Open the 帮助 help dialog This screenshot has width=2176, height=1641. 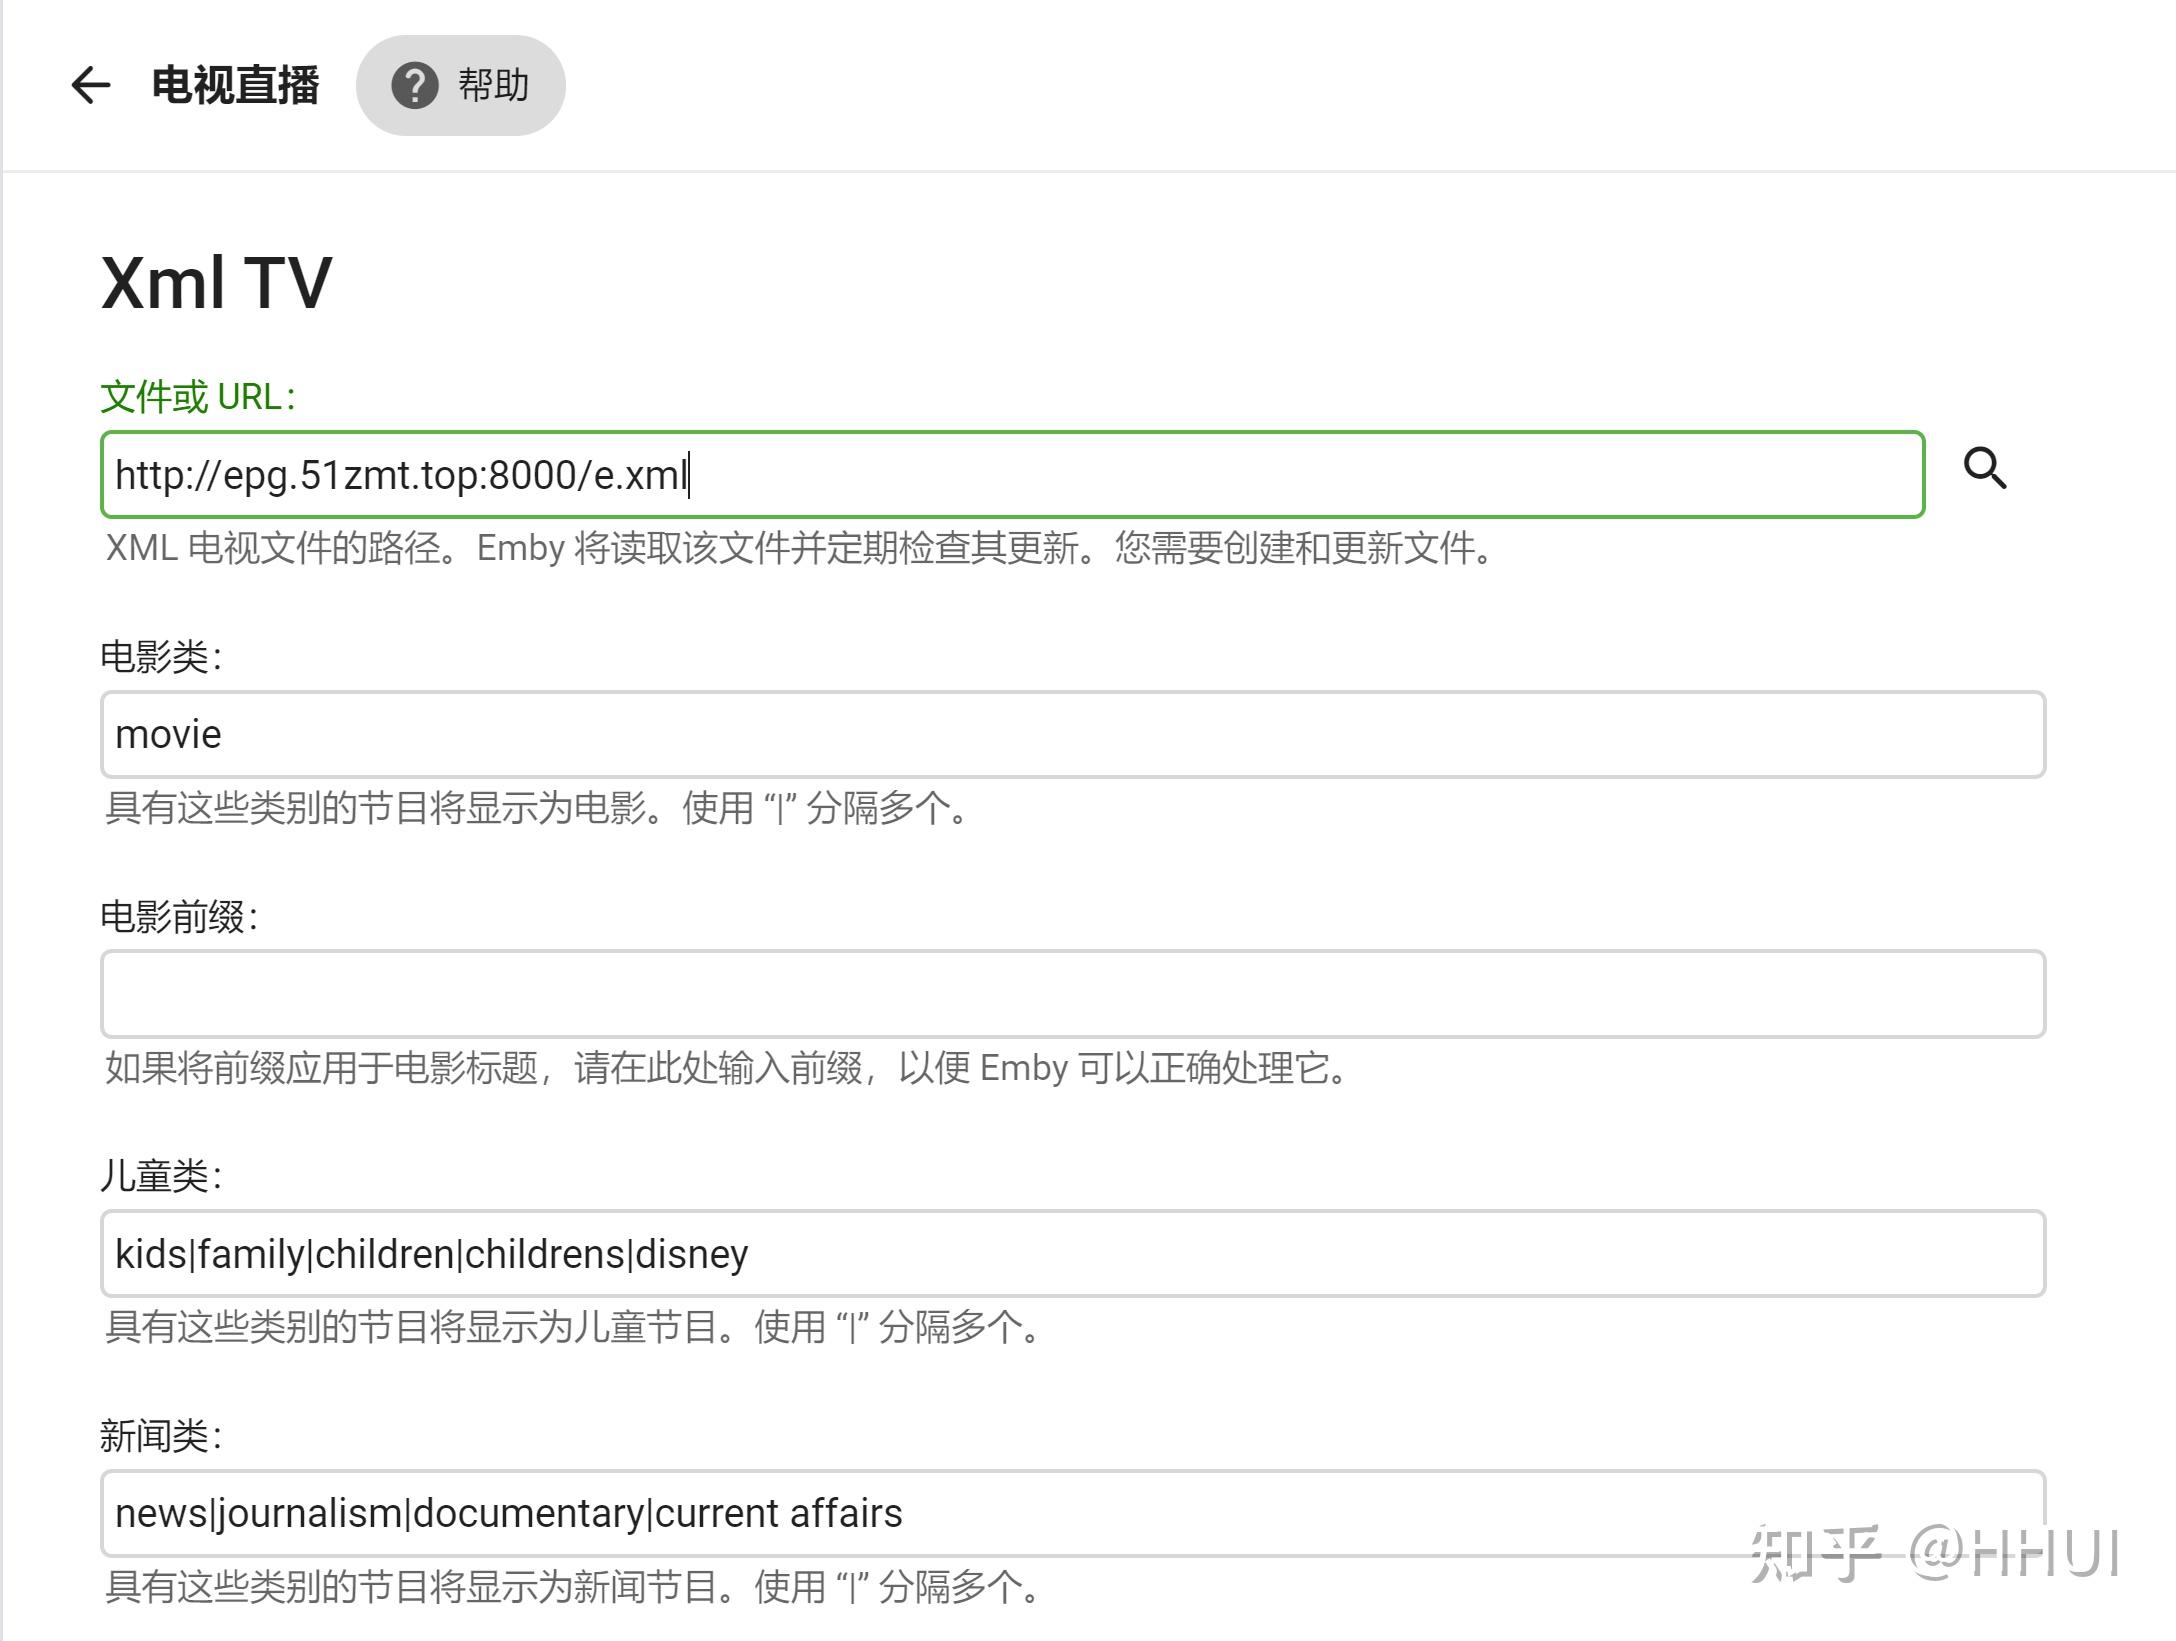click(462, 85)
